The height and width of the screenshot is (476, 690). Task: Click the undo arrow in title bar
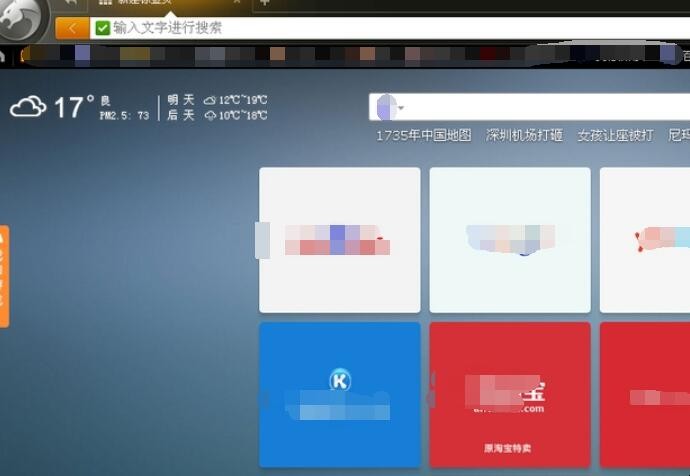[70, 4]
